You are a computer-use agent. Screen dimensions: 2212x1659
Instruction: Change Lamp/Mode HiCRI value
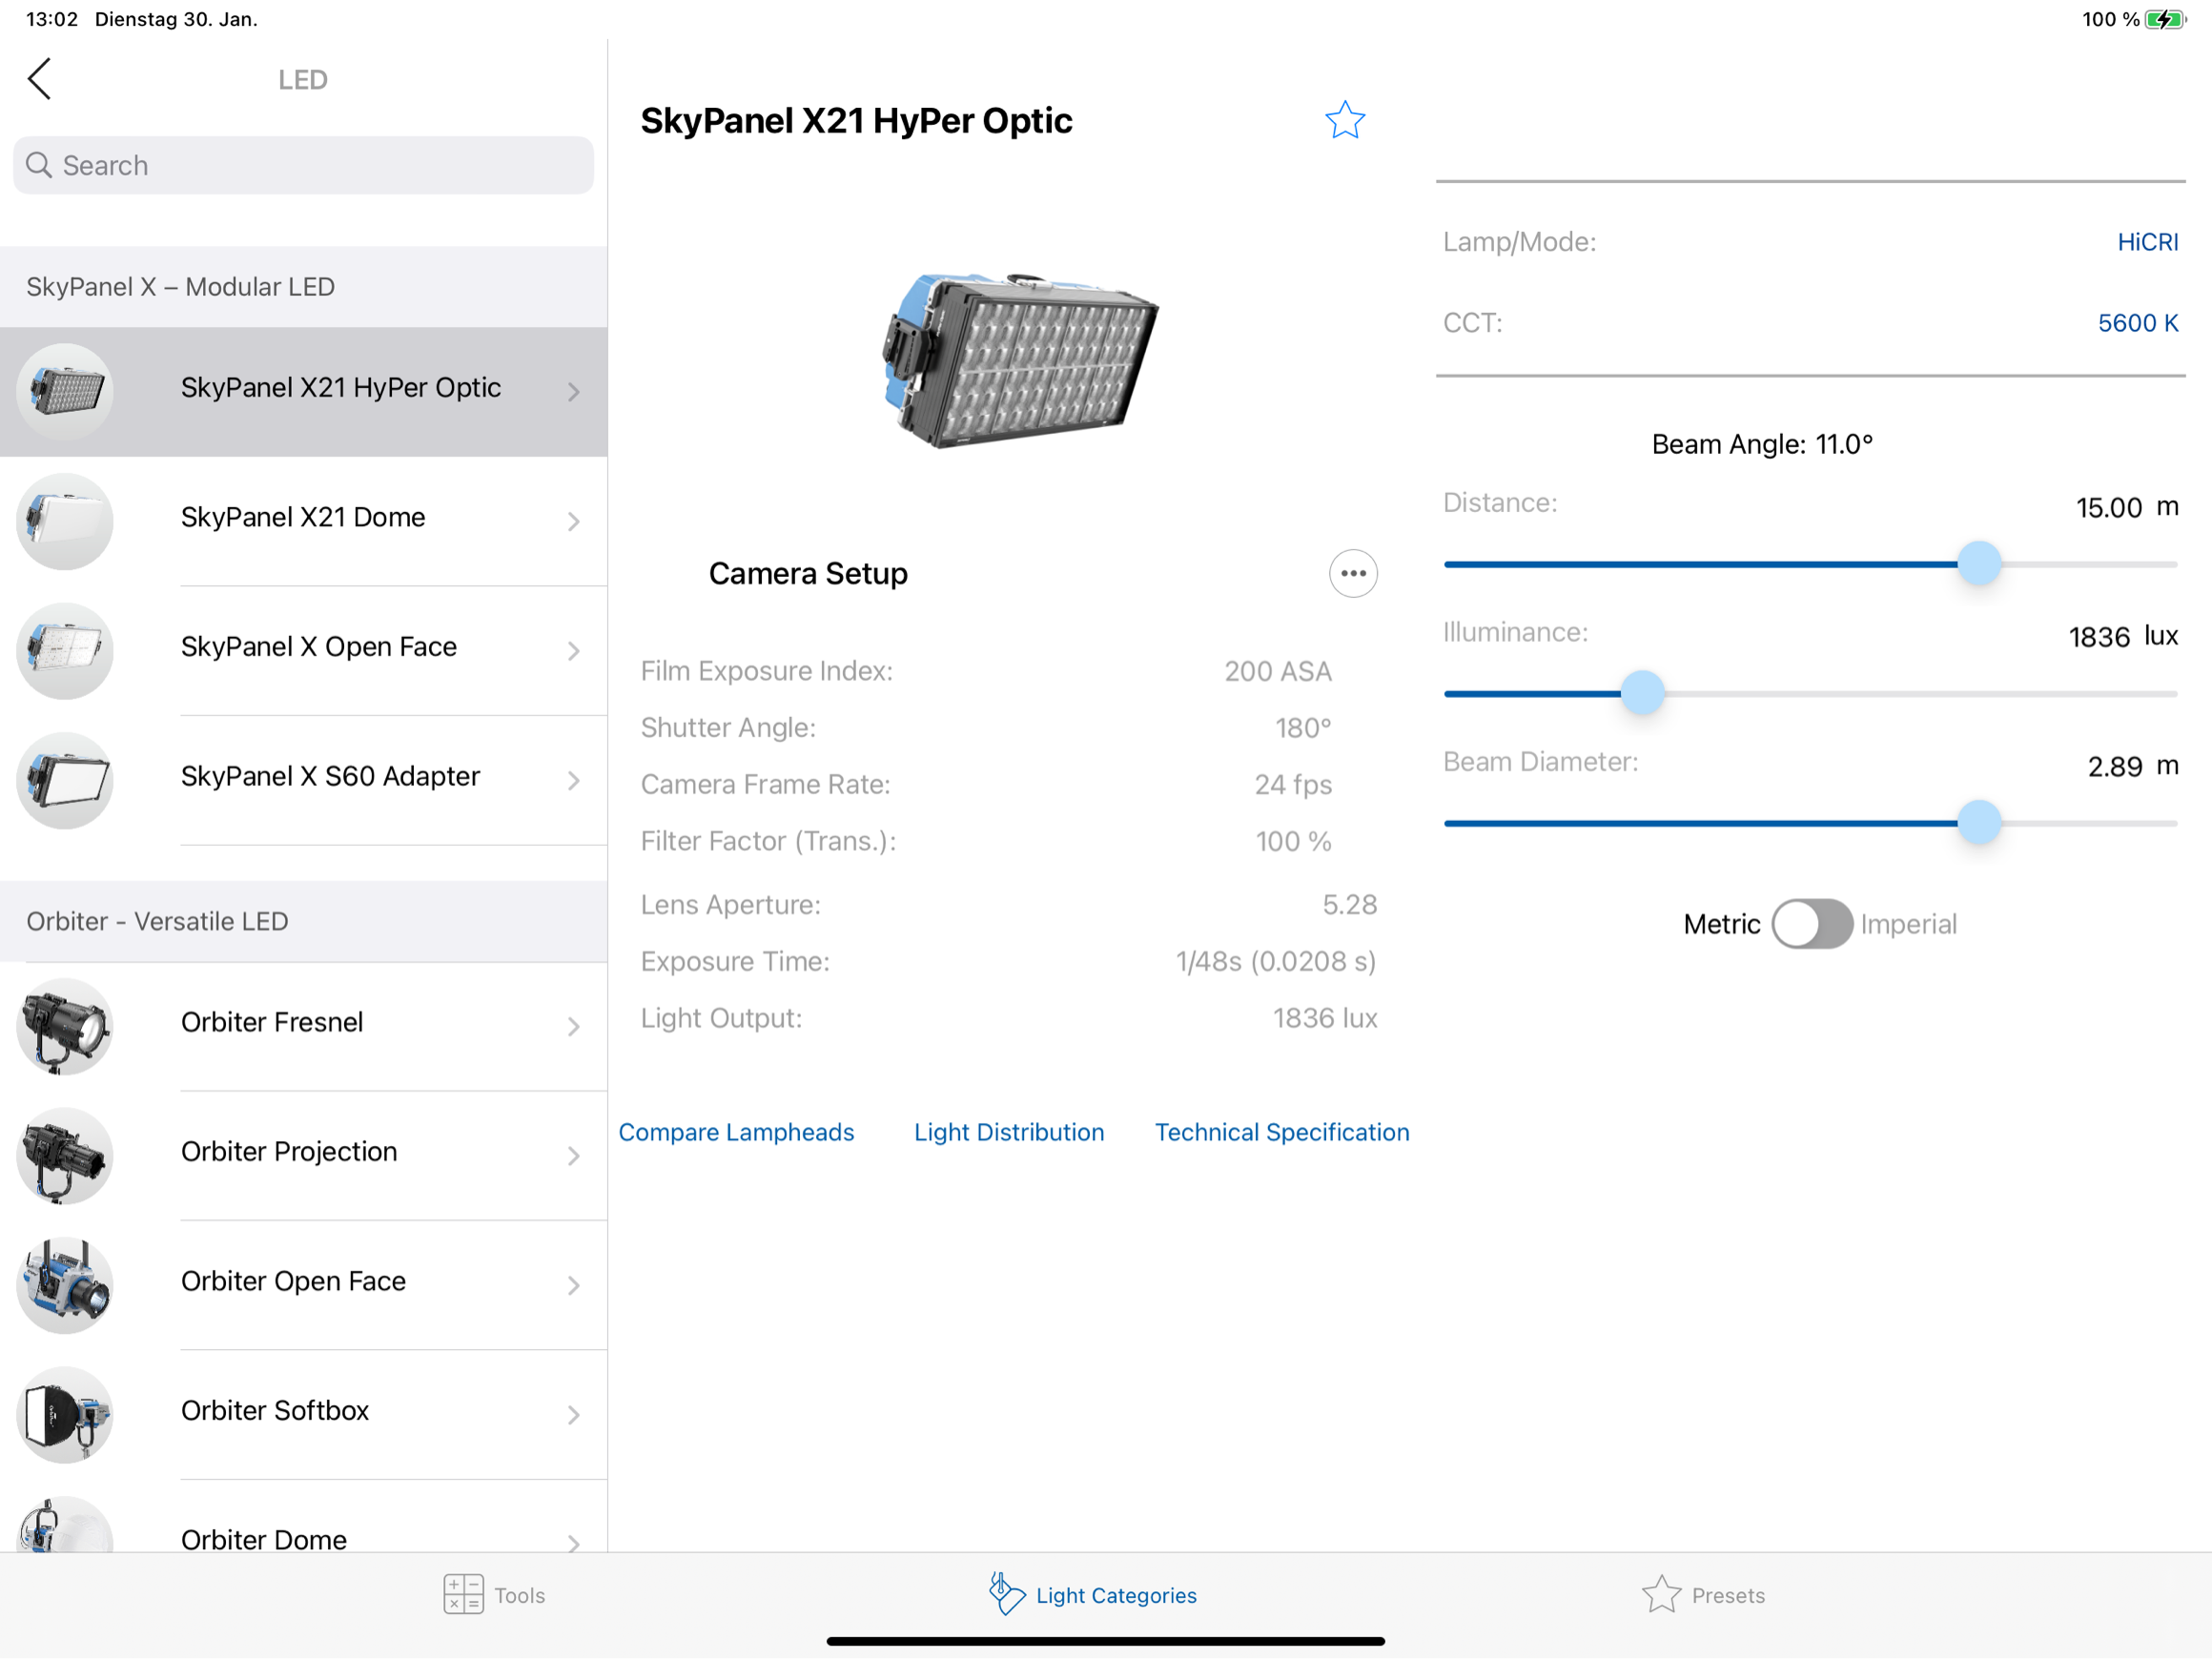2146,242
